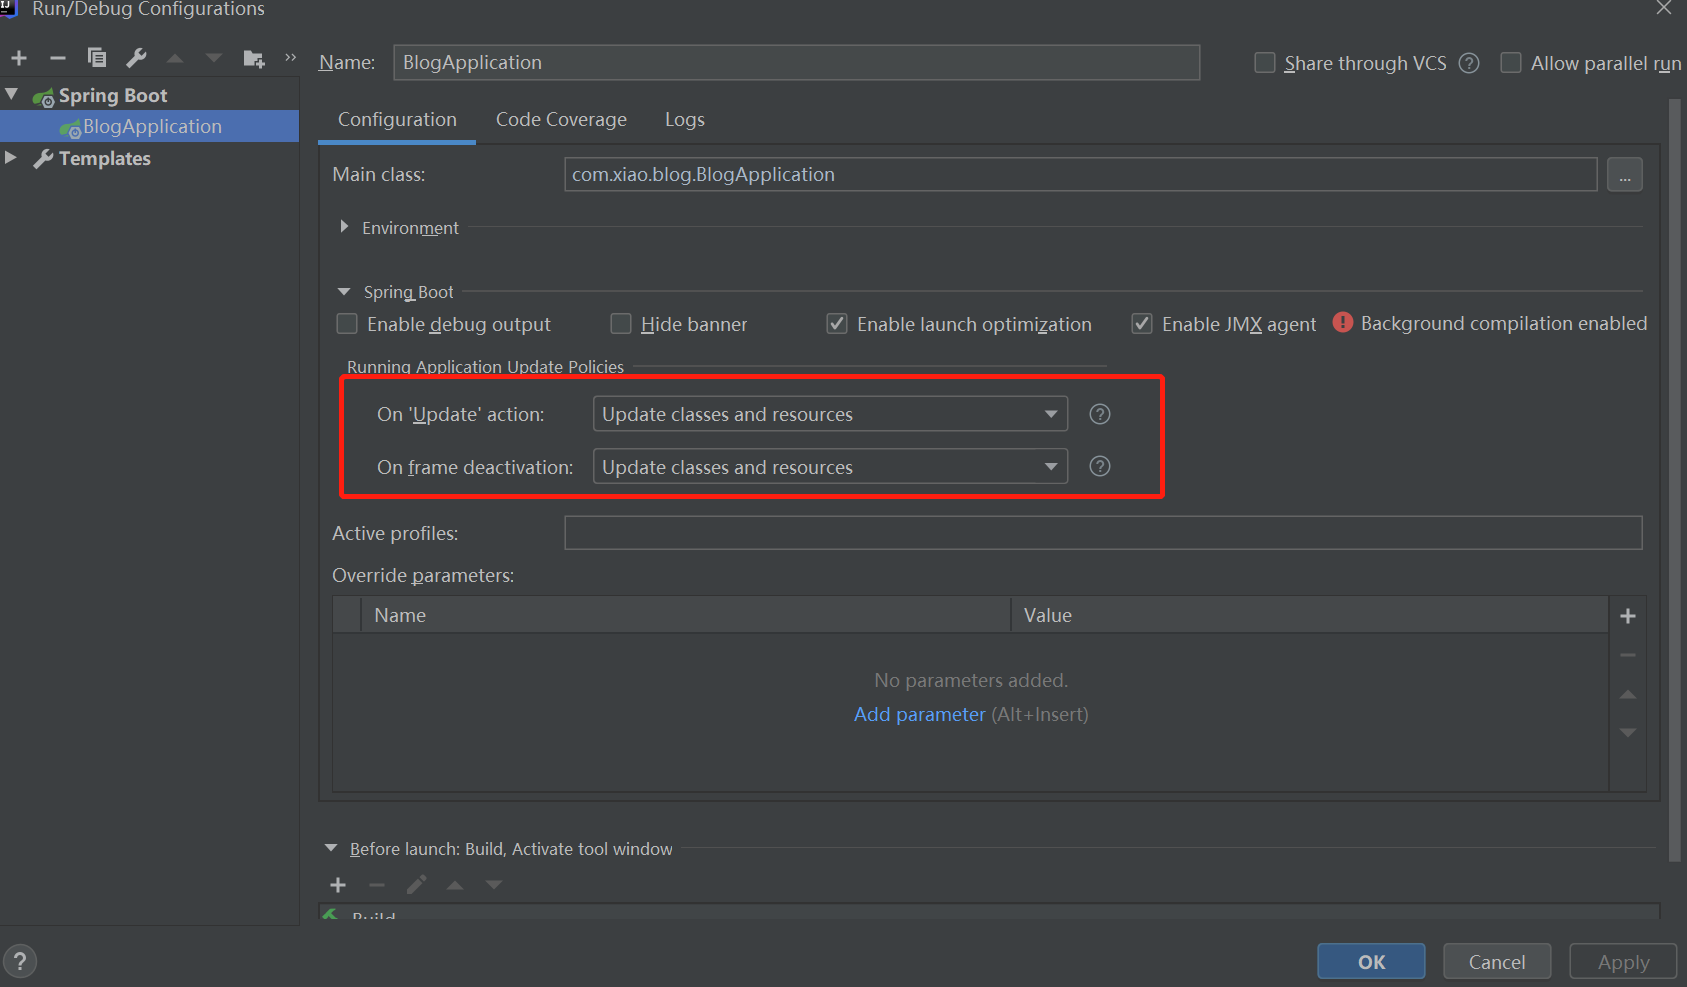The height and width of the screenshot is (987, 1687).
Task: Open help for On frame deactivation
Action: [x=1100, y=466]
